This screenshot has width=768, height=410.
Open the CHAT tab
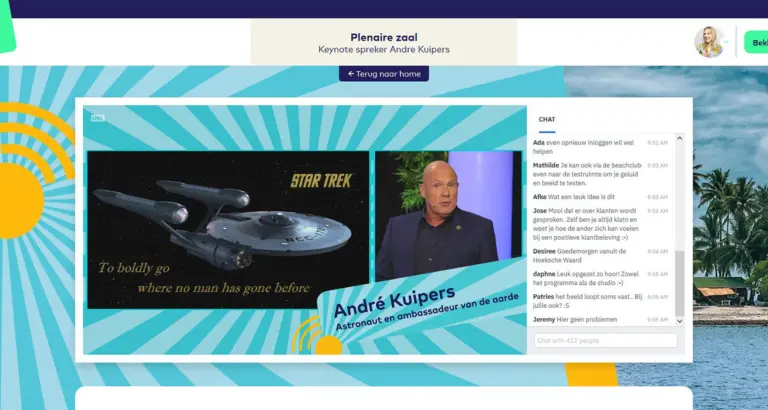[x=547, y=120]
